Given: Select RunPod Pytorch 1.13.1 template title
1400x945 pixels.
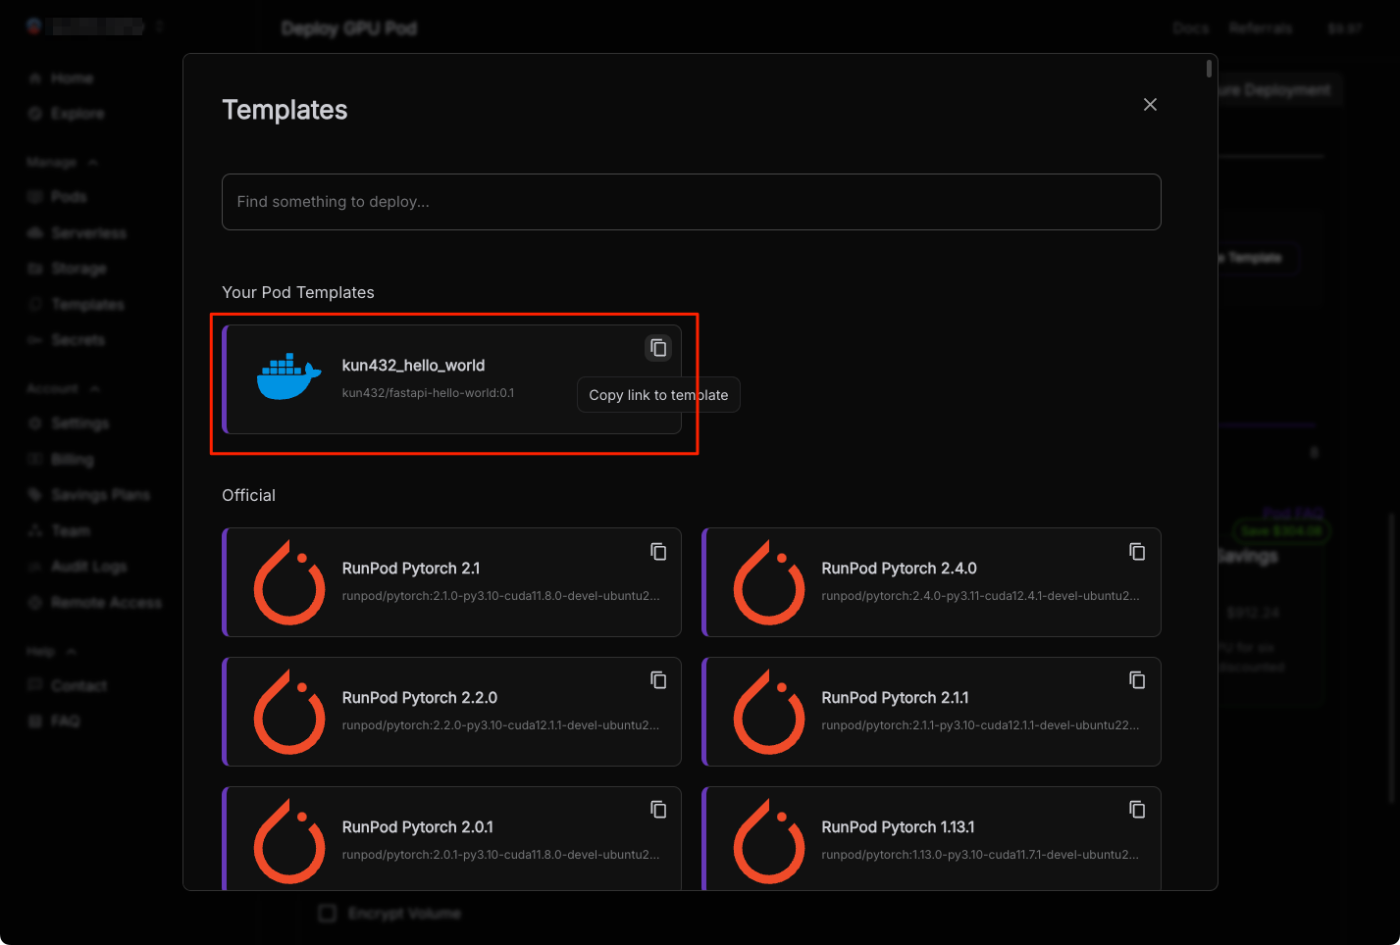Looking at the screenshot, I should pyautogui.click(x=898, y=827).
